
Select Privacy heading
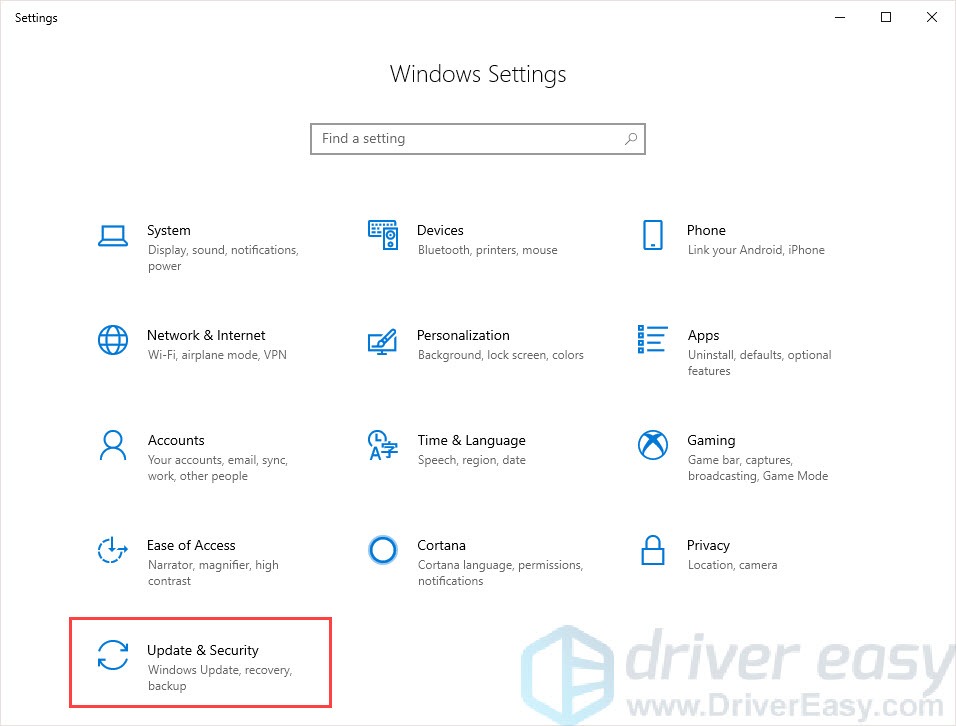coord(708,546)
